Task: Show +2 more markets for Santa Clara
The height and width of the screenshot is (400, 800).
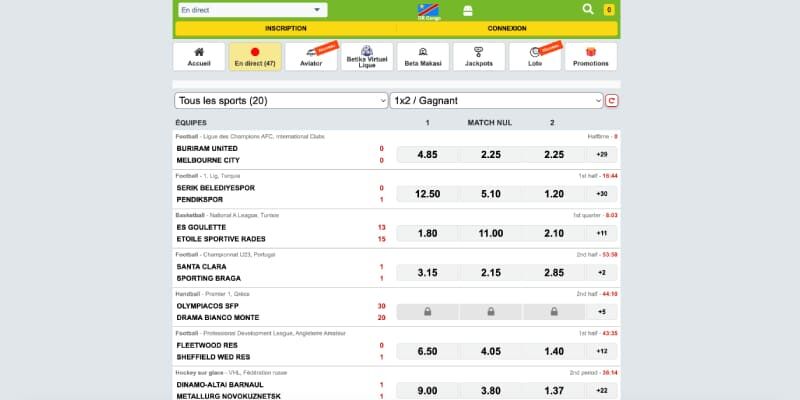Action: (x=602, y=272)
